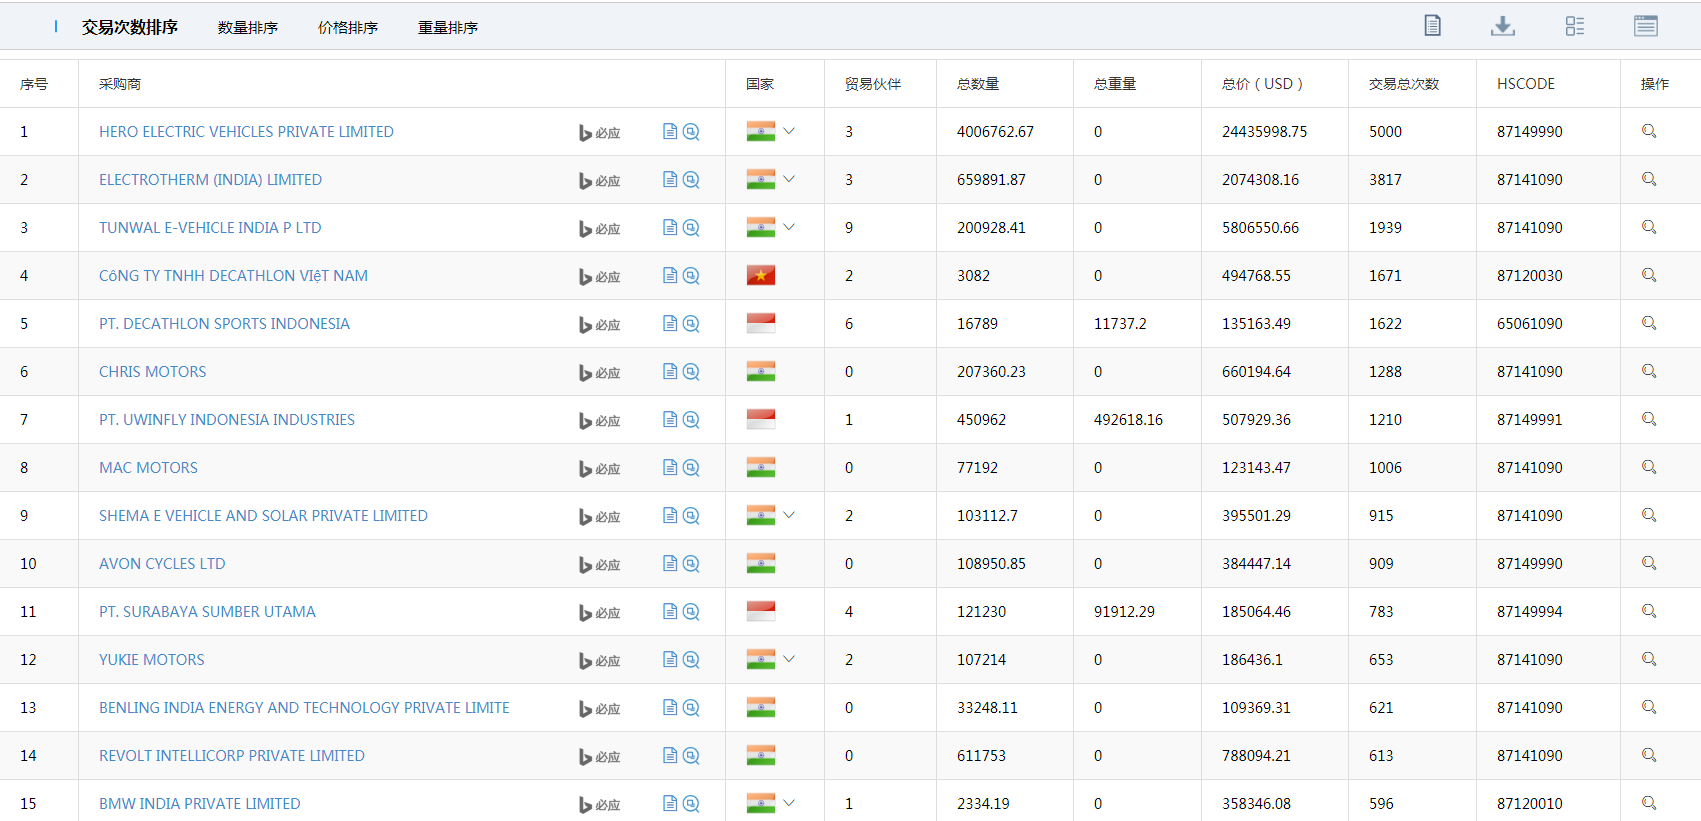Click the Indonesia flag in PT. SURABAYA row

point(761,611)
